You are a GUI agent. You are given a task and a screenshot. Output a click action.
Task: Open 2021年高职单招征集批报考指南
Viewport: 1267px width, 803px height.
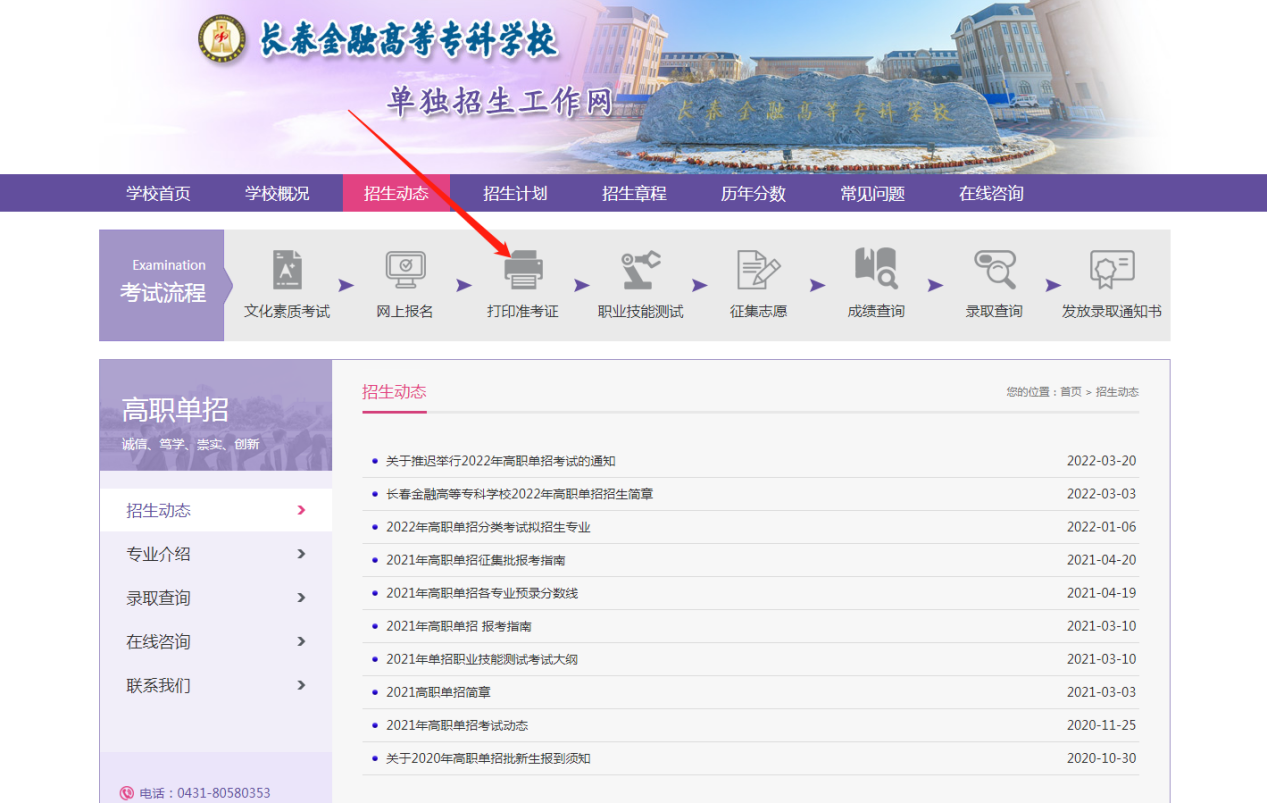point(476,560)
